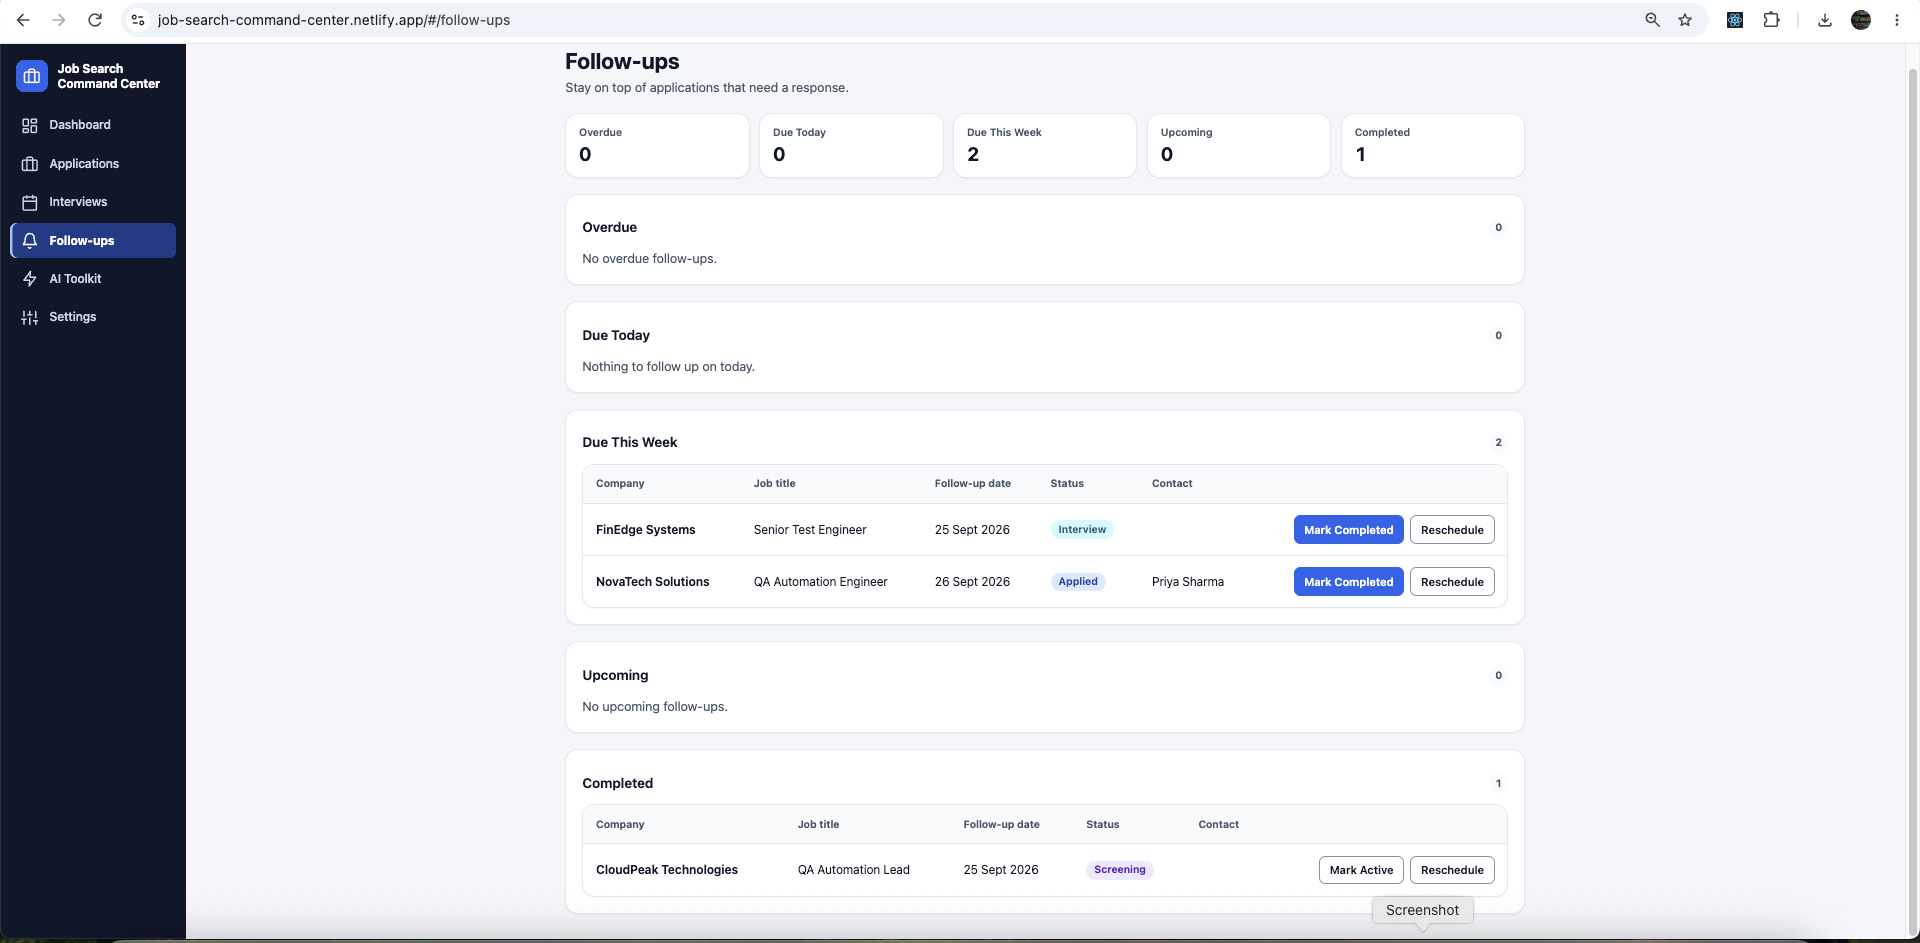Mark NovaTech Solutions follow-up completed
The width and height of the screenshot is (1920, 943).
pos(1348,582)
